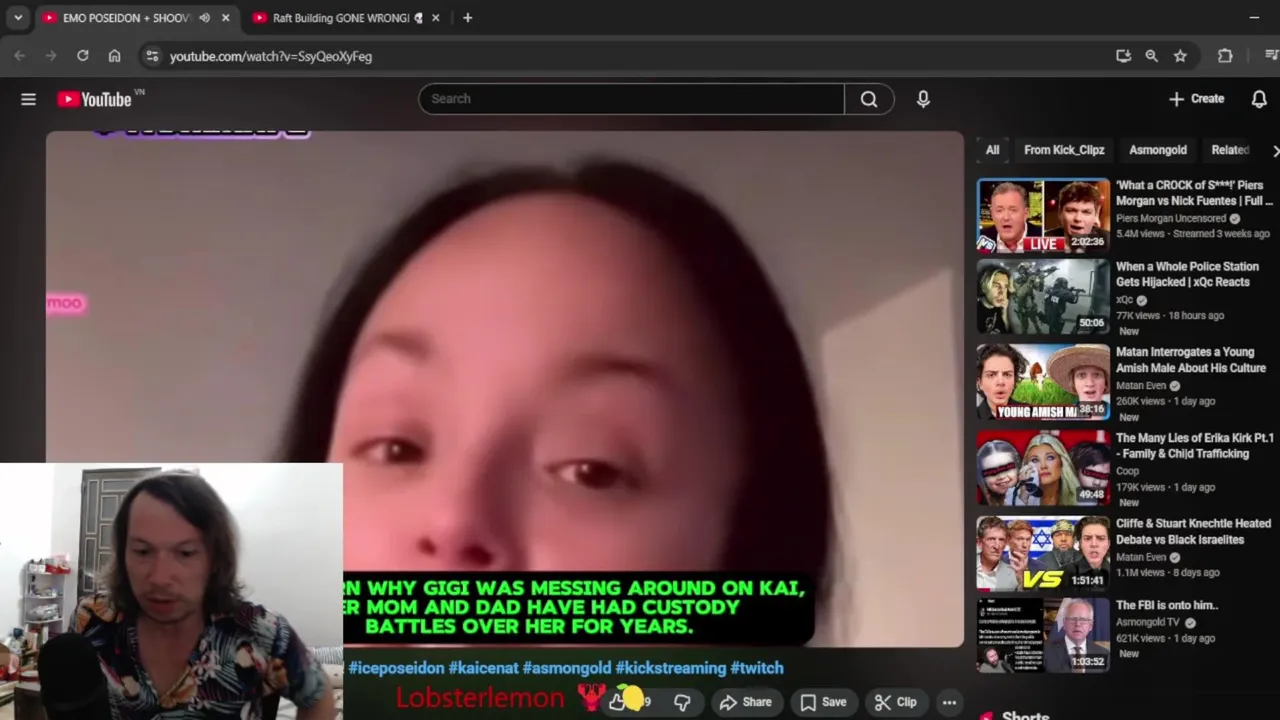
Task: Open the tab search dropdown arrow
Action: (x=18, y=18)
